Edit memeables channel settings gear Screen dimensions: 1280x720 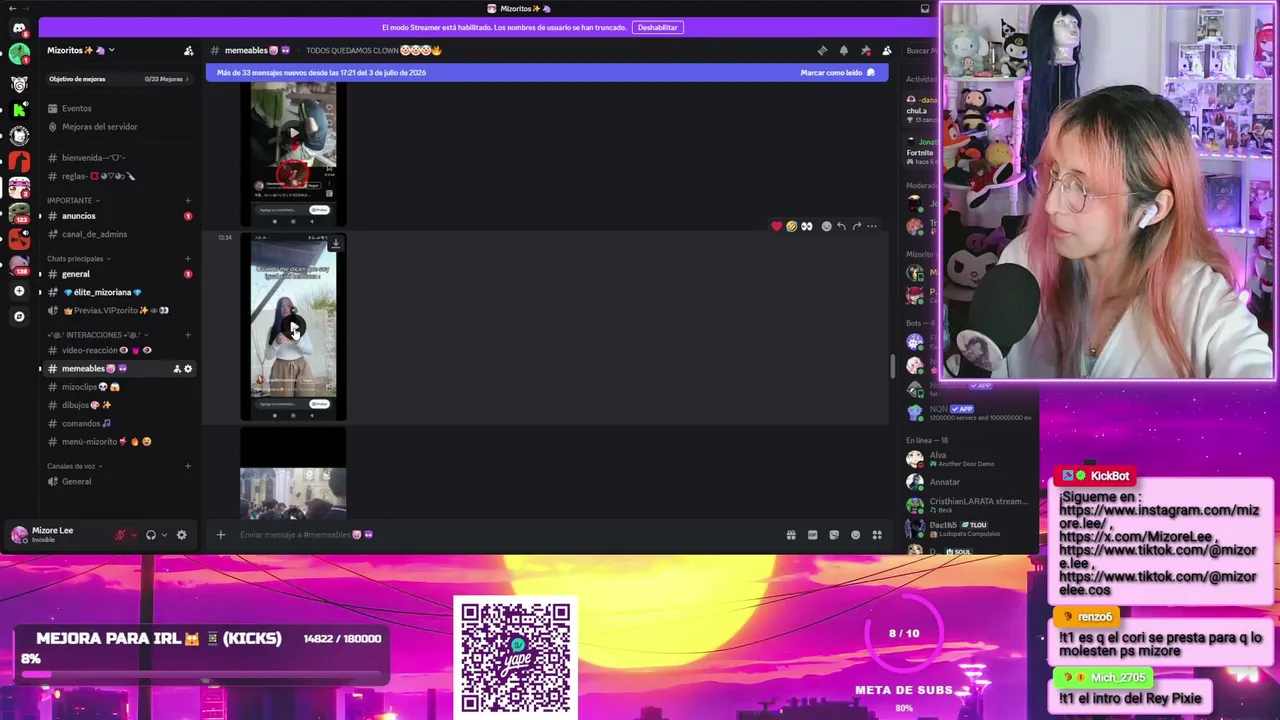click(x=188, y=369)
